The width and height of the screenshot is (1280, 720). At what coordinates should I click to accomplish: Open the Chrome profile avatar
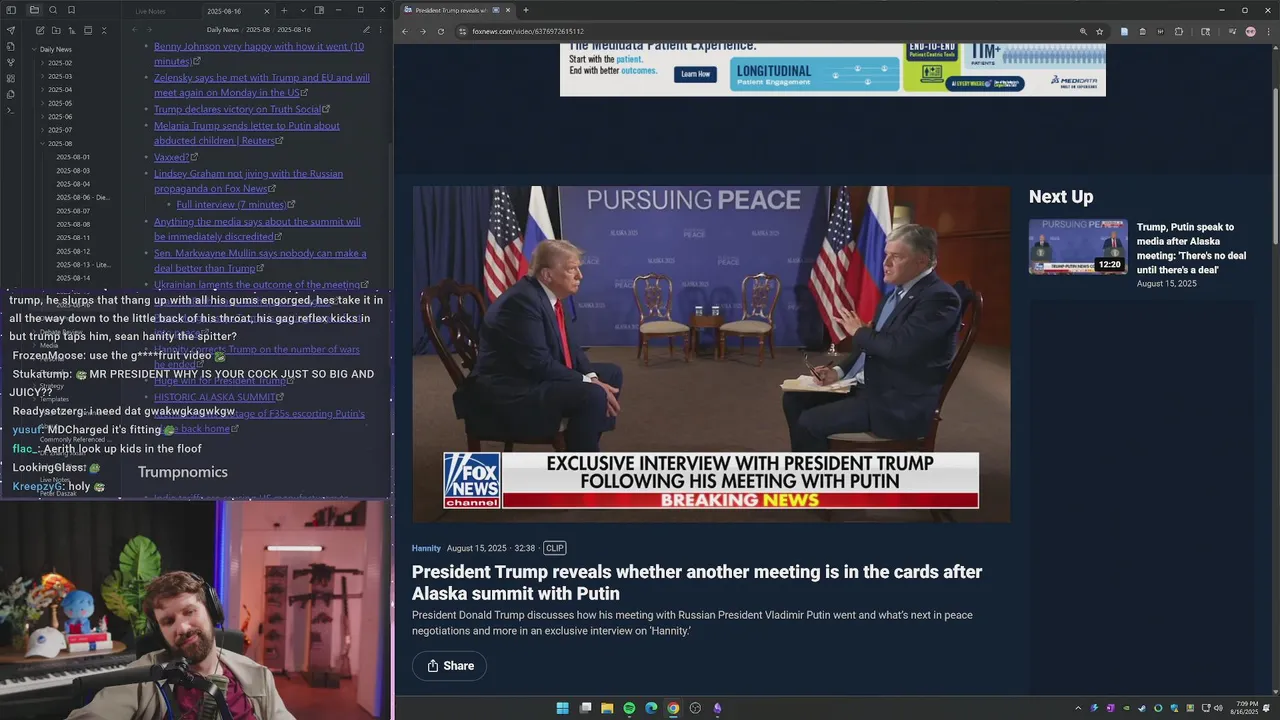coord(1250,31)
